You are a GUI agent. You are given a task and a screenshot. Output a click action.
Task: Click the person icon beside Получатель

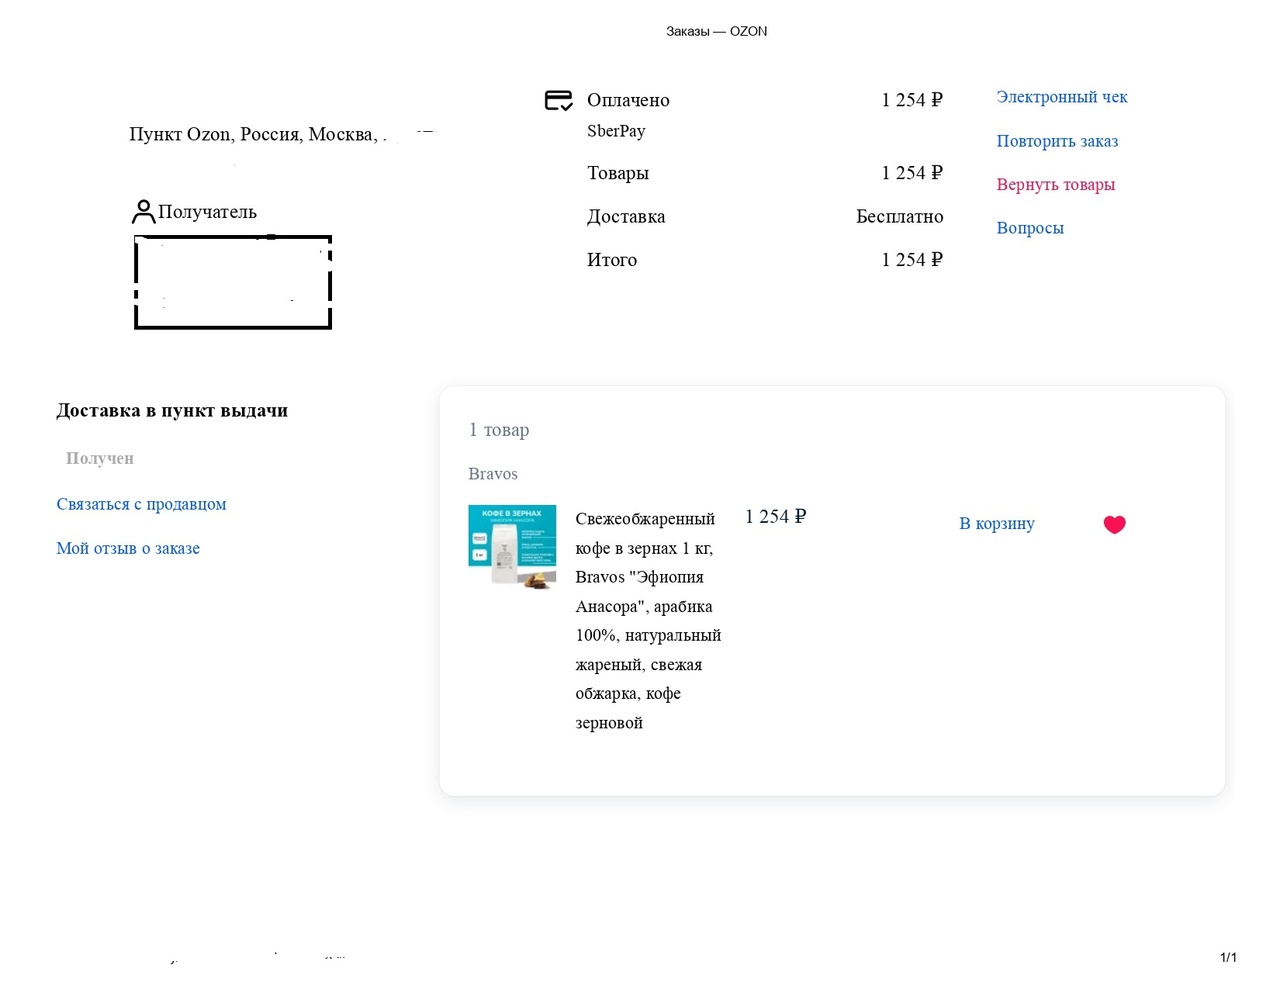coord(144,212)
